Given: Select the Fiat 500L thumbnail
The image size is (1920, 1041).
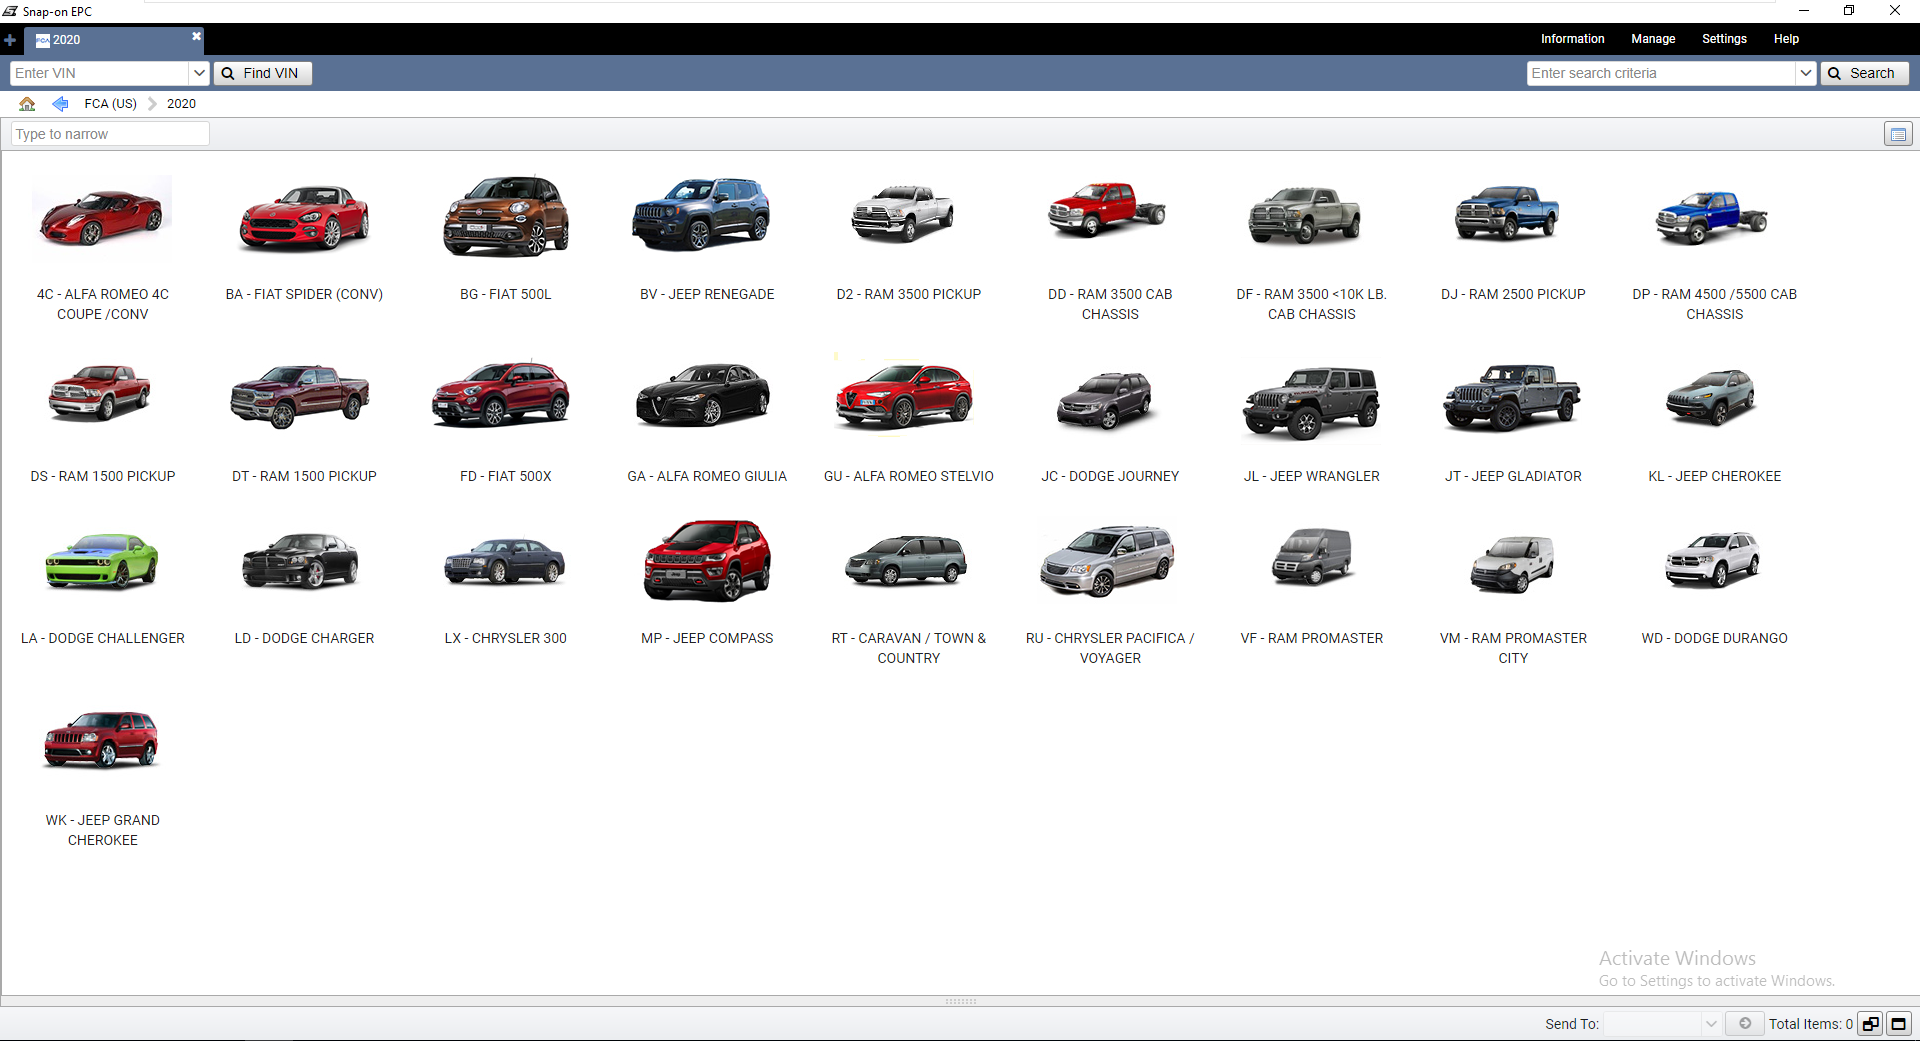Looking at the screenshot, I should click(x=506, y=215).
